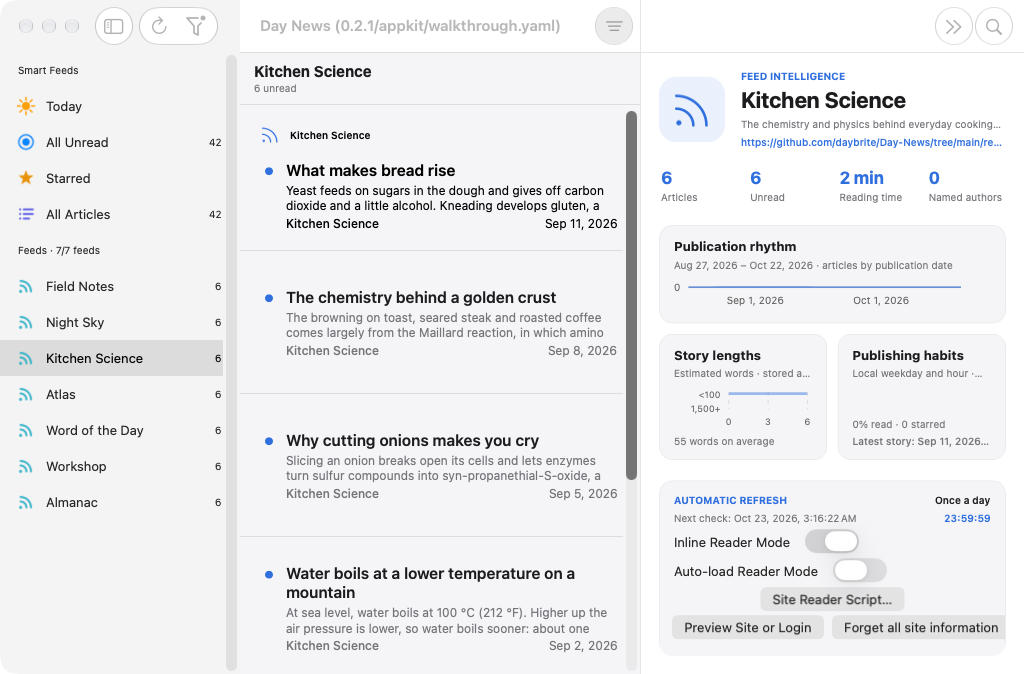Image resolution: width=1024 pixels, height=674 pixels.
Task: Click the Feeds 7/7 feeds header
Action: coord(59,250)
